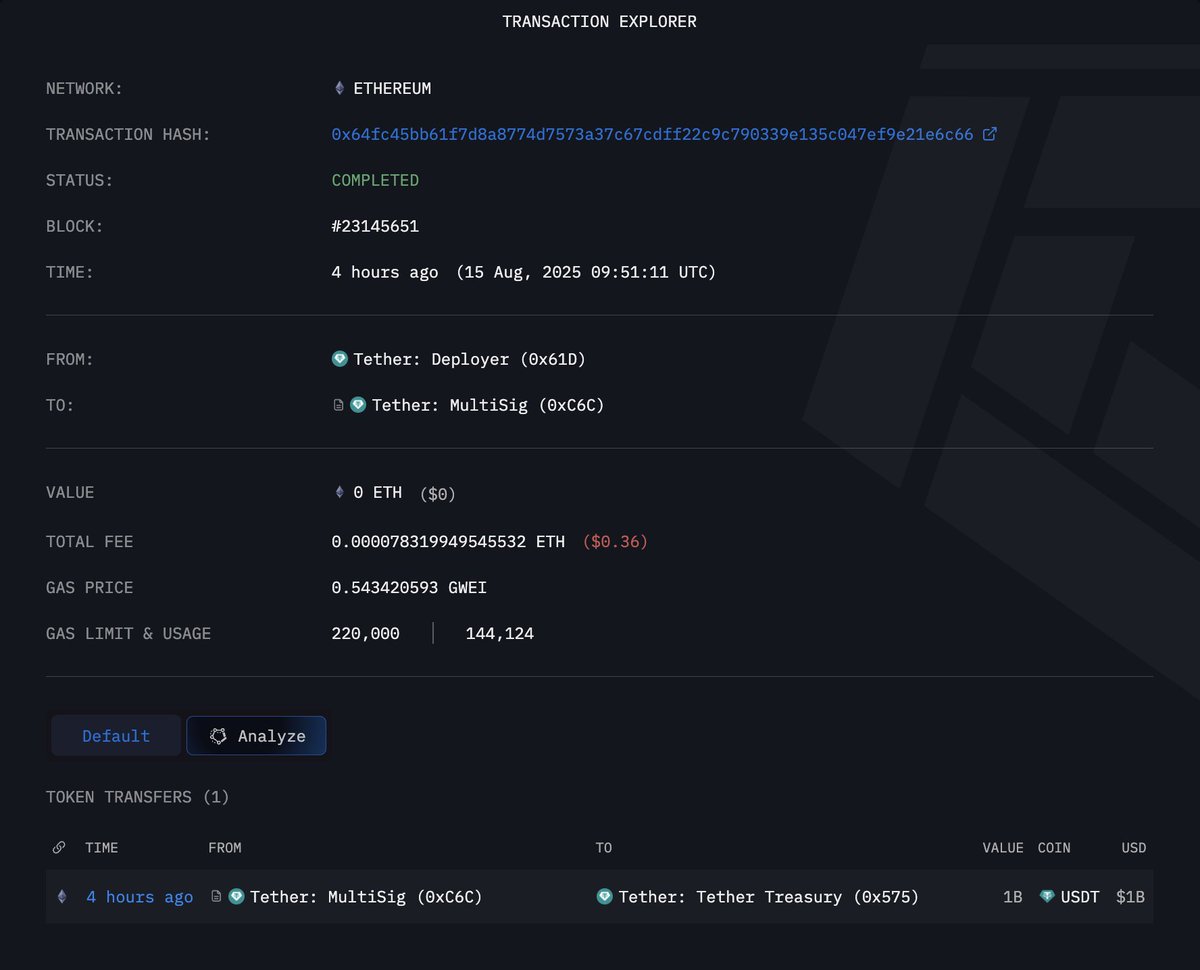Screen dimensions: 1200x970
Task: Click the contract document icon in transfer FROM cell
Action: [x=216, y=897]
